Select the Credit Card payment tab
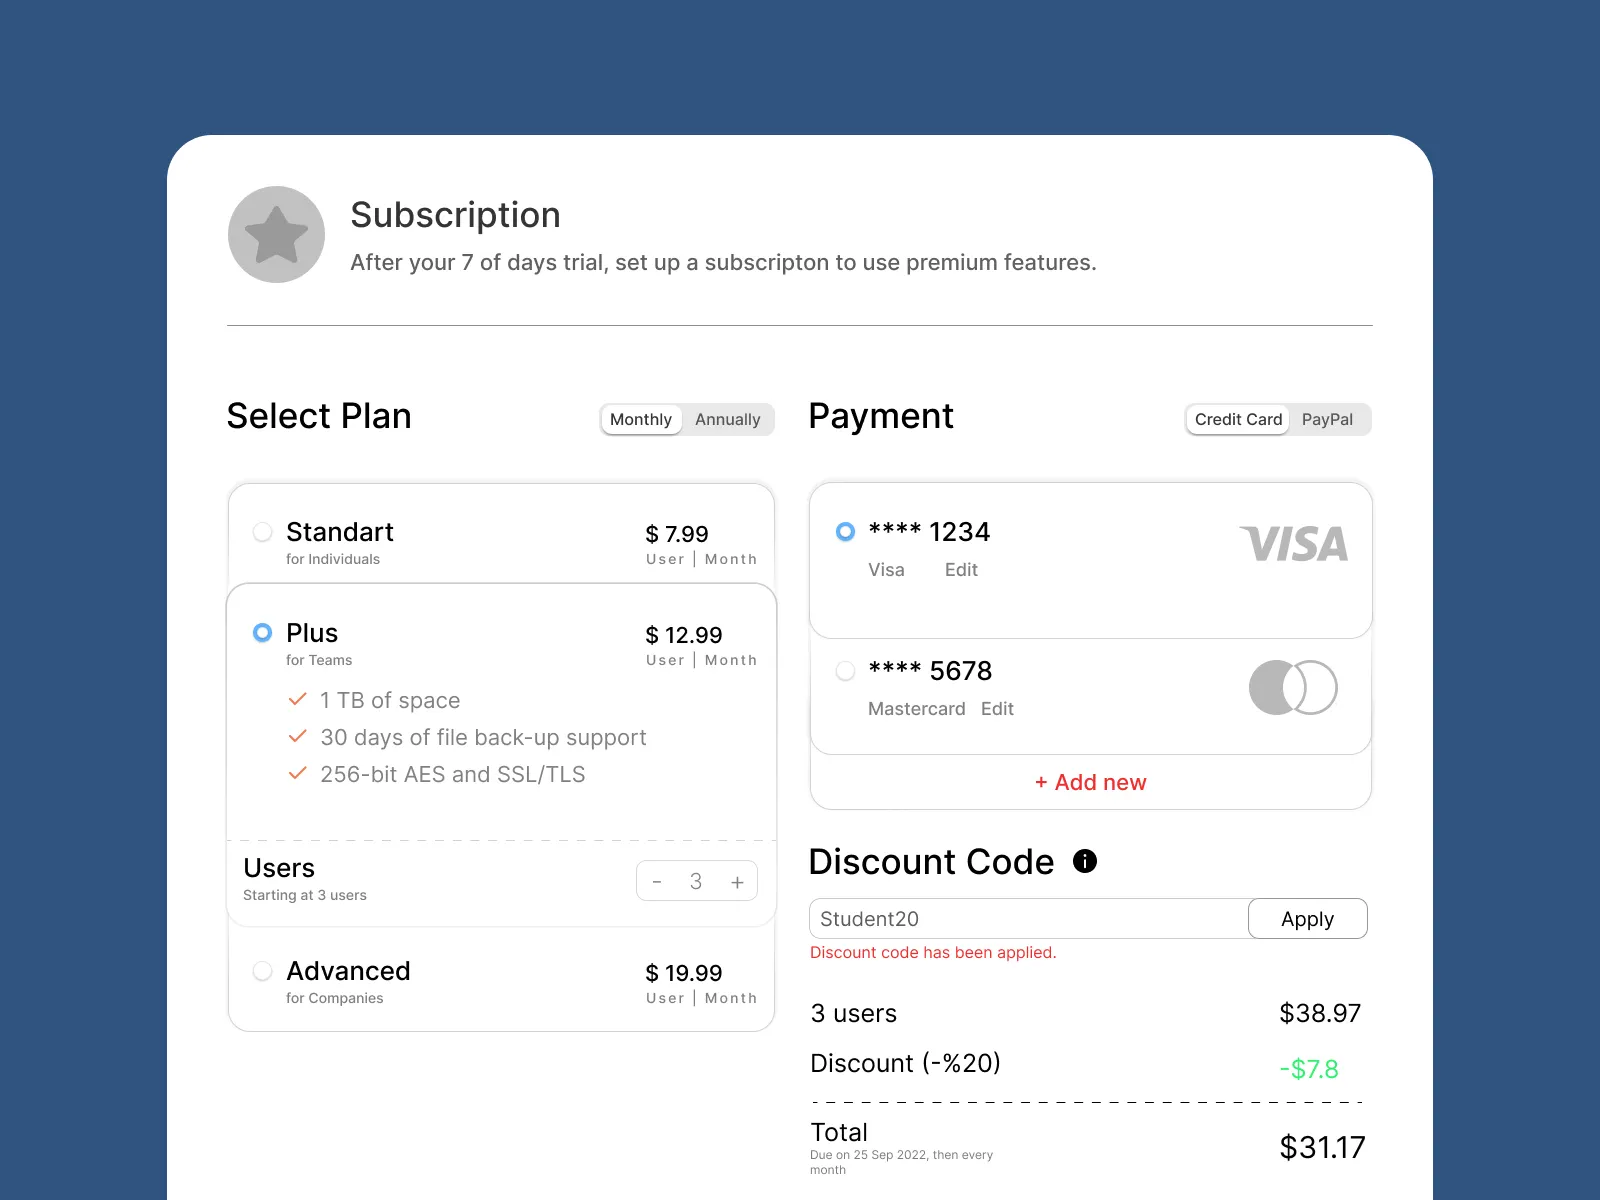Image resolution: width=1600 pixels, height=1200 pixels. tap(1237, 419)
